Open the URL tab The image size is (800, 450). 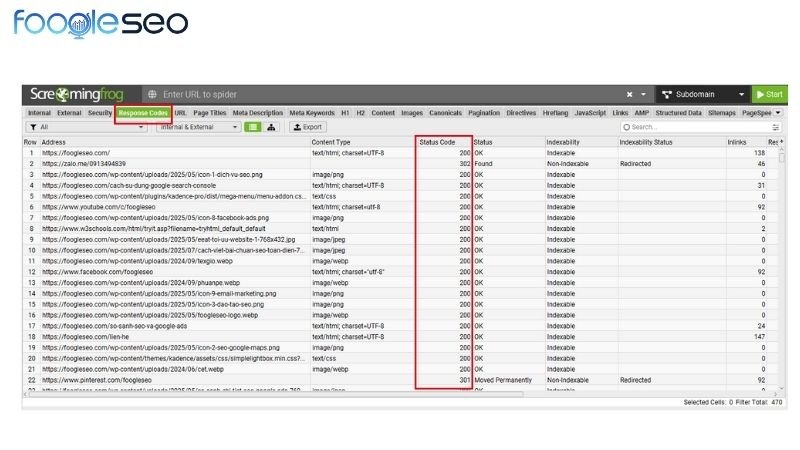tap(180, 113)
